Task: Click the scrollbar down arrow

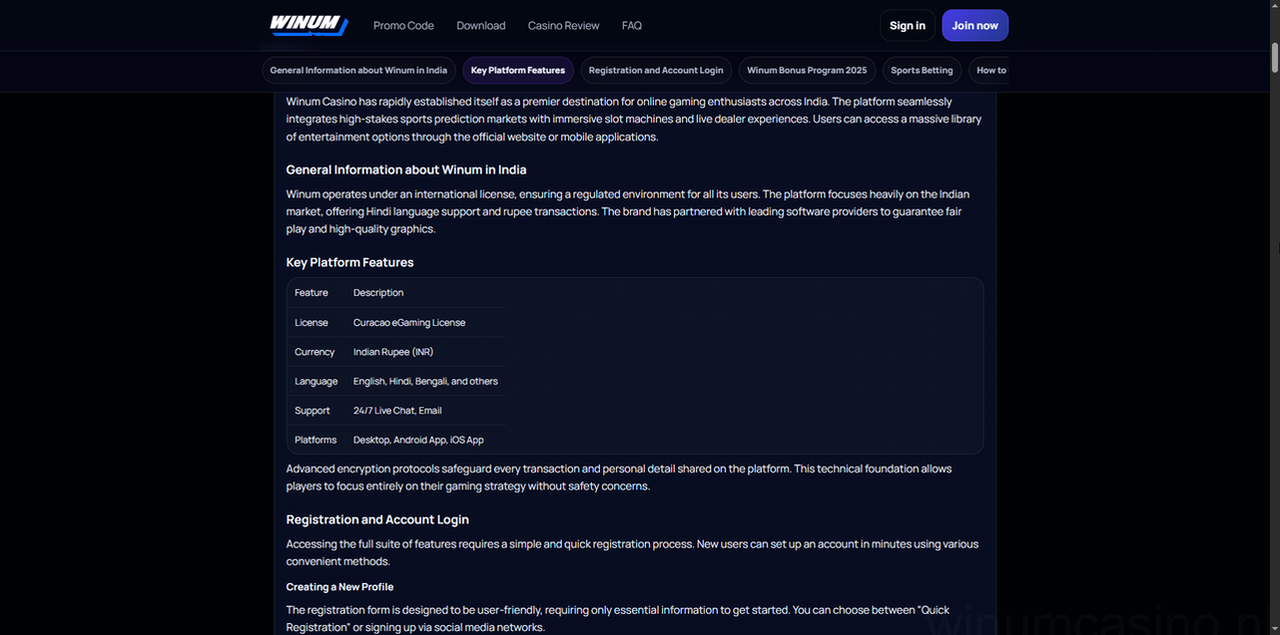Action: [x=1274, y=628]
